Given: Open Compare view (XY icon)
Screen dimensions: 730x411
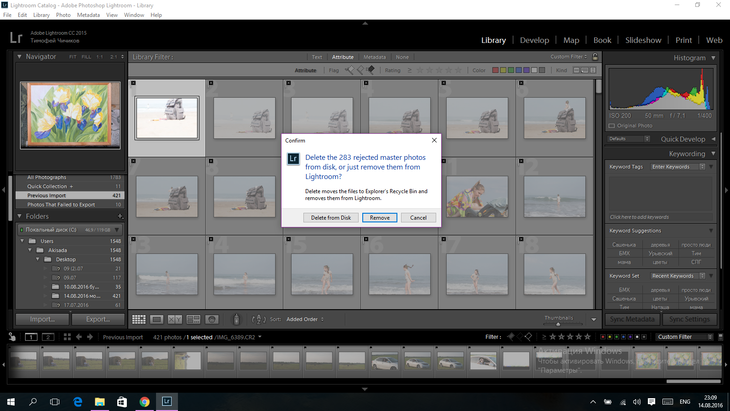Looking at the screenshot, I should tap(175, 319).
